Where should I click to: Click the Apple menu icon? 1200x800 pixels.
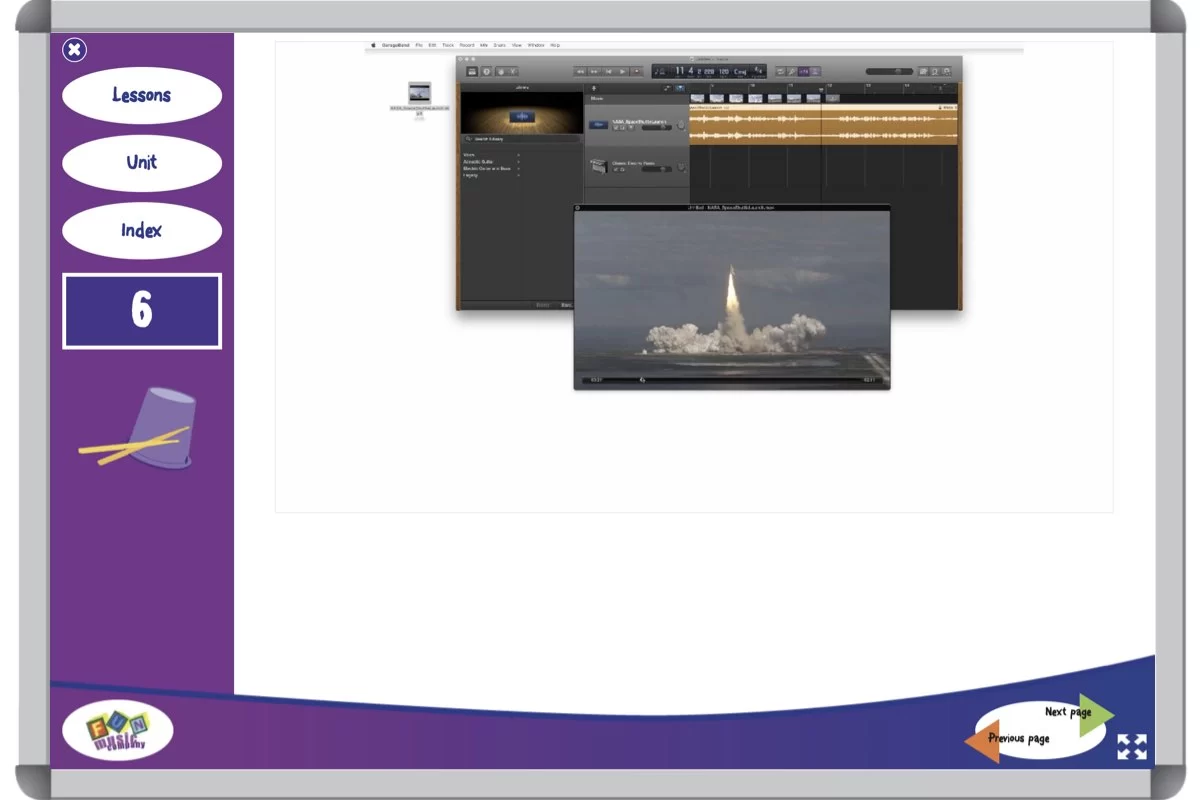[373, 45]
